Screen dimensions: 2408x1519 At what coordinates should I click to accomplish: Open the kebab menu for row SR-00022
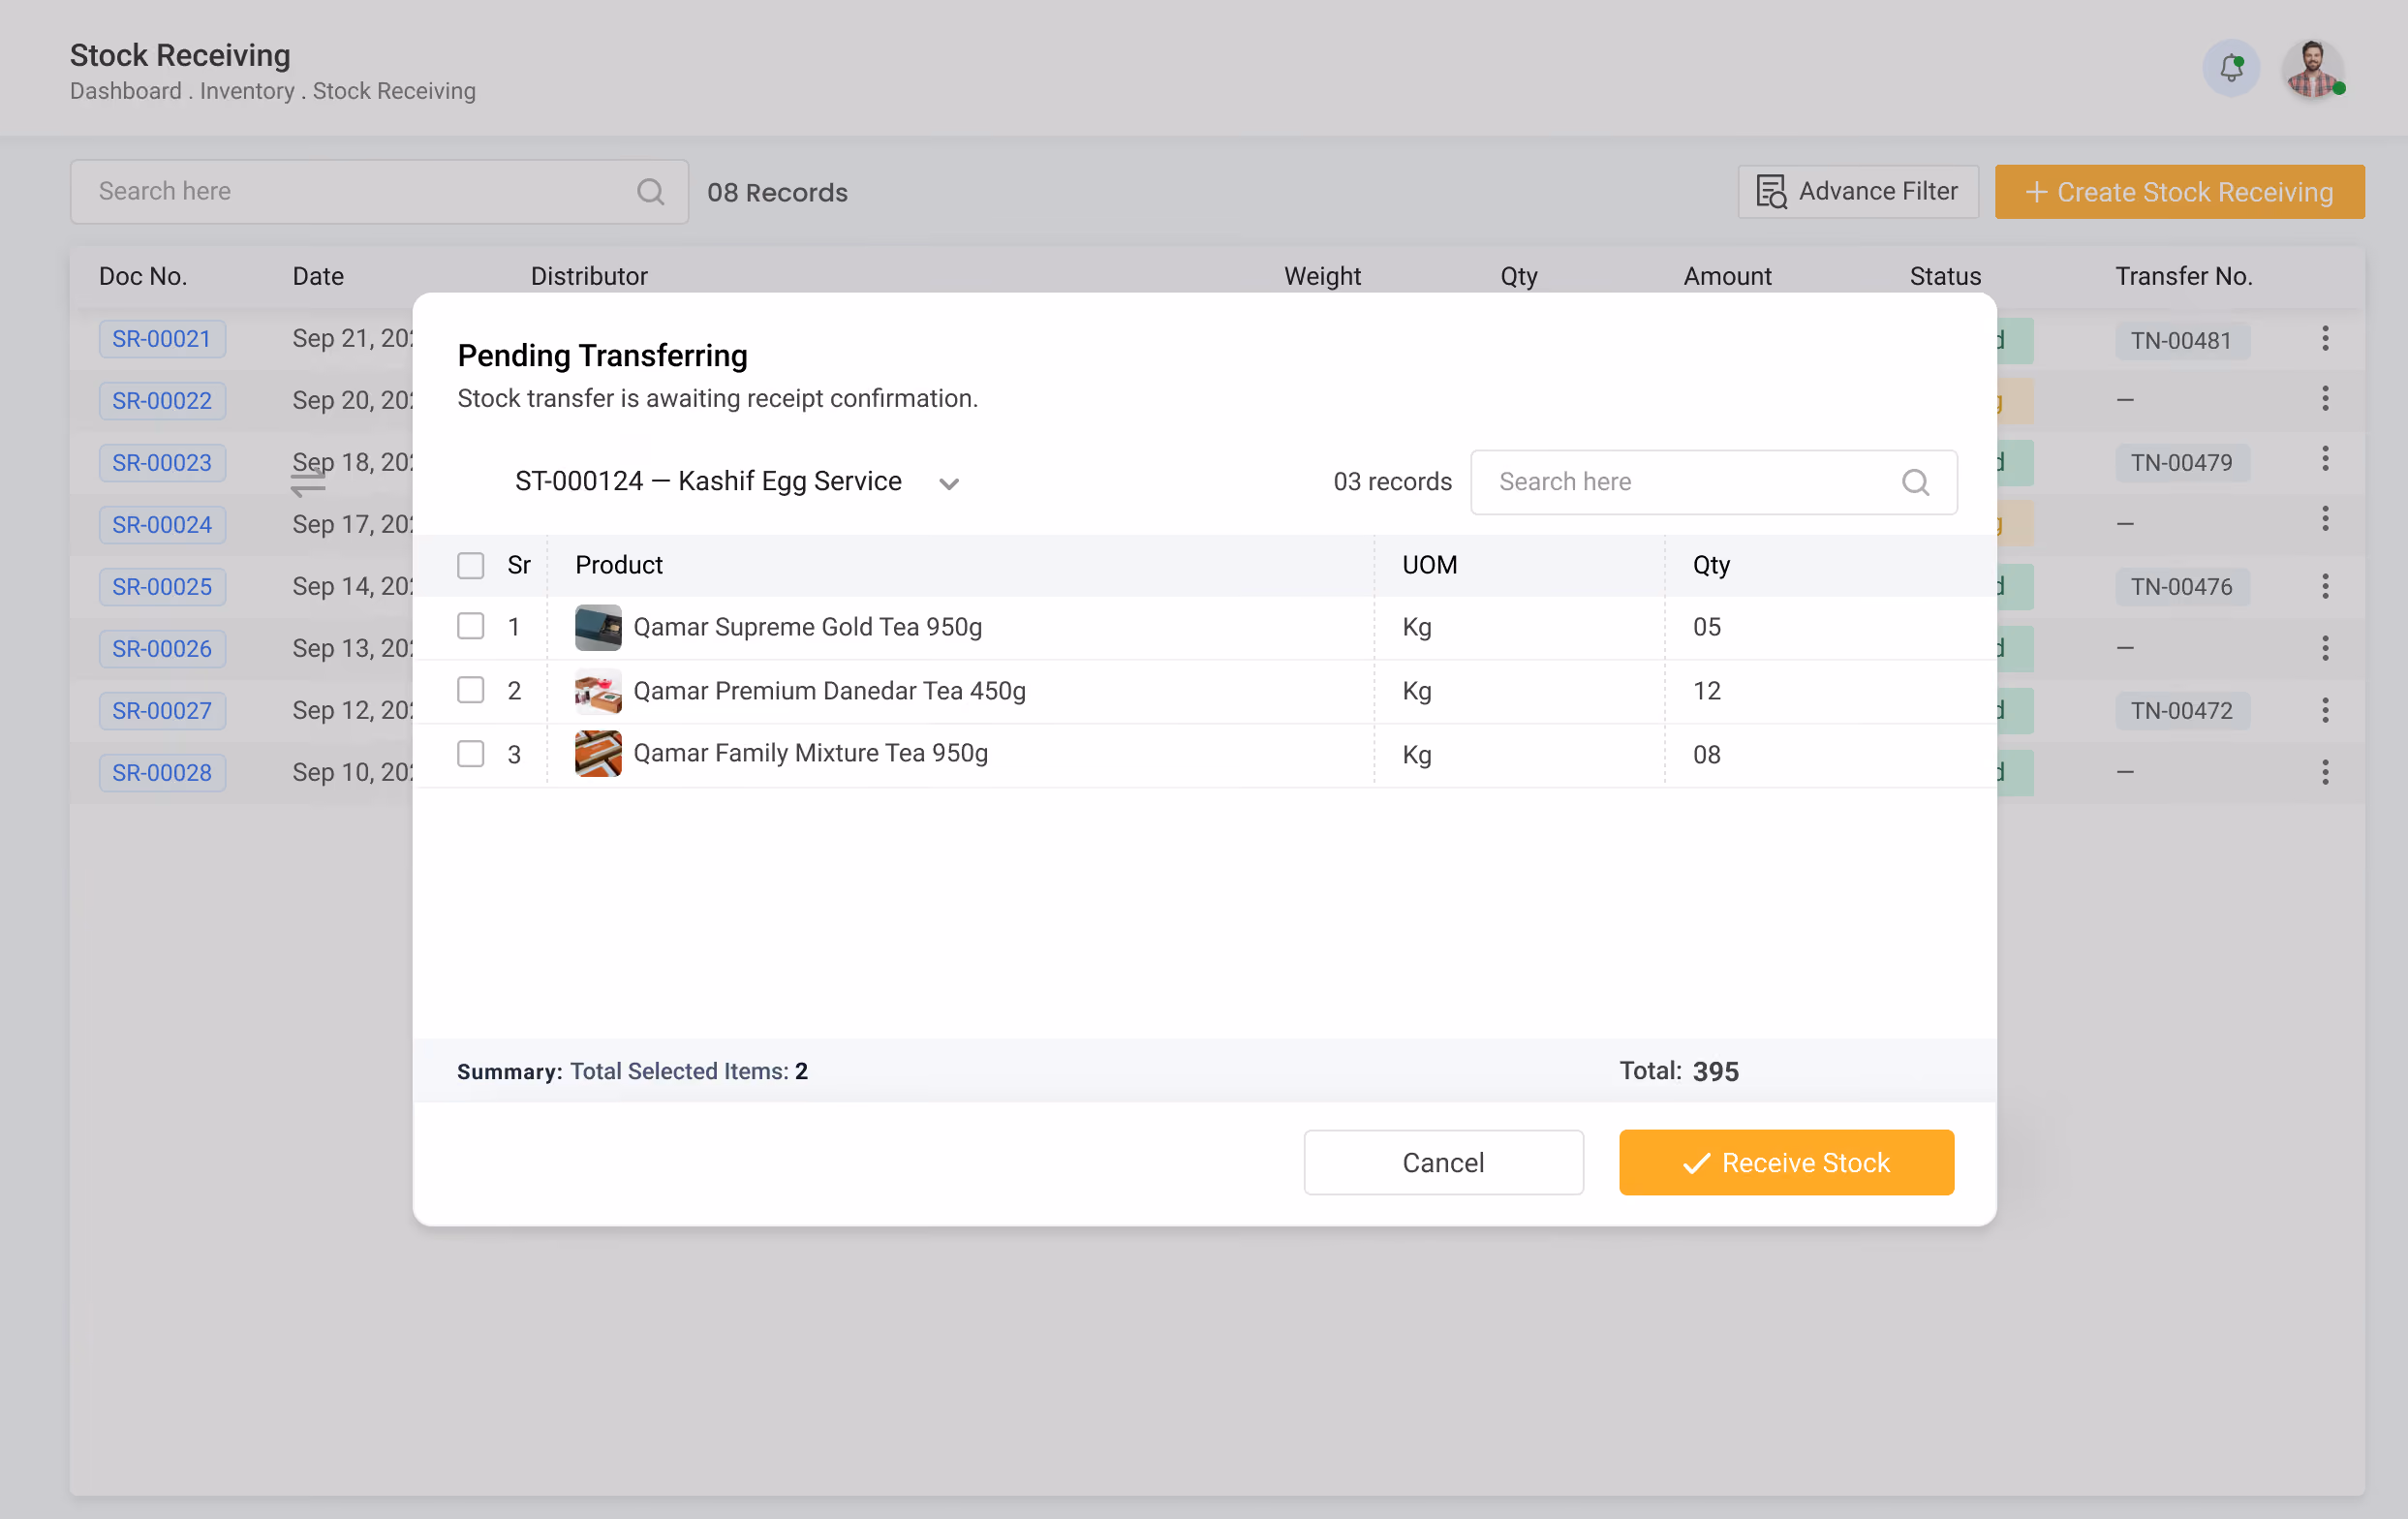coord(2325,399)
